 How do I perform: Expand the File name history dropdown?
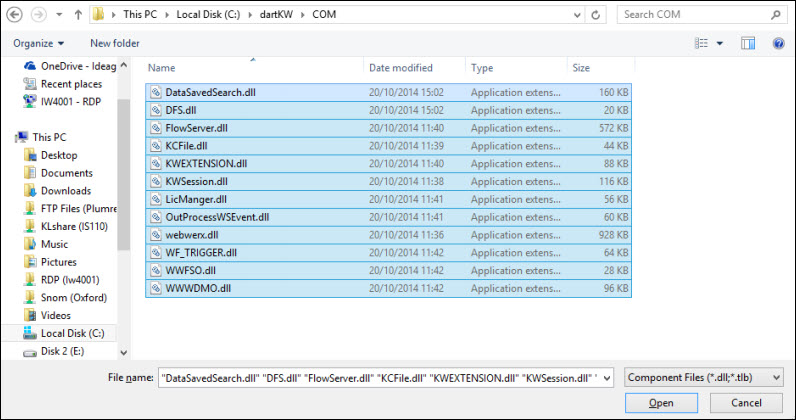(x=608, y=378)
